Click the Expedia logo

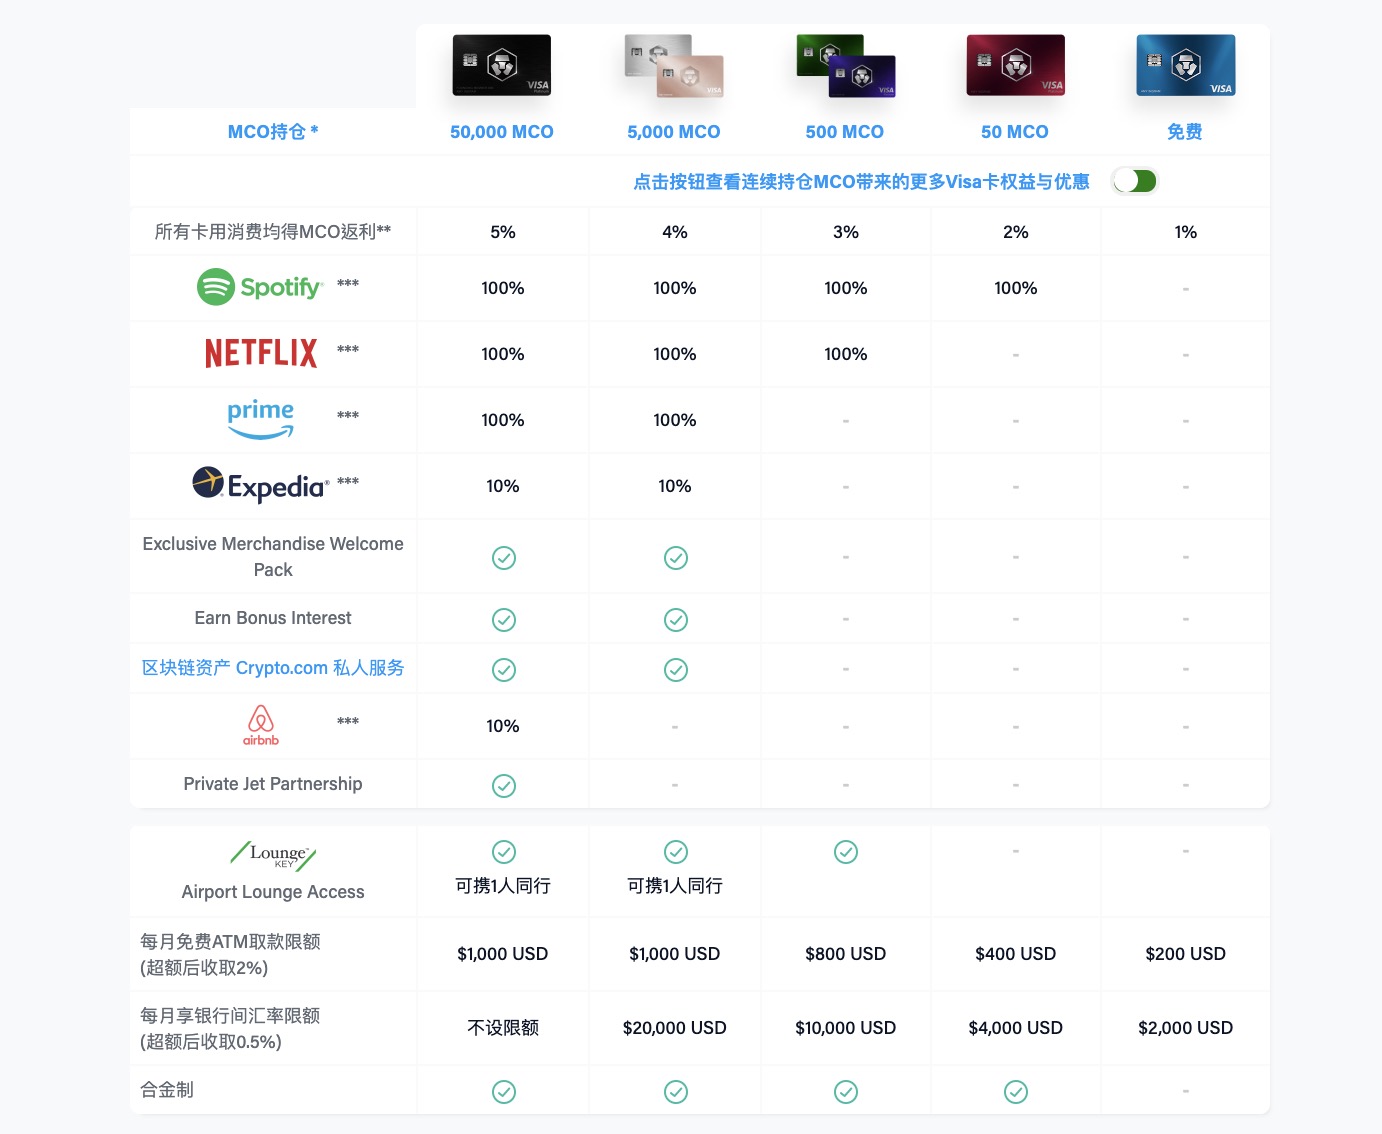(261, 485)
